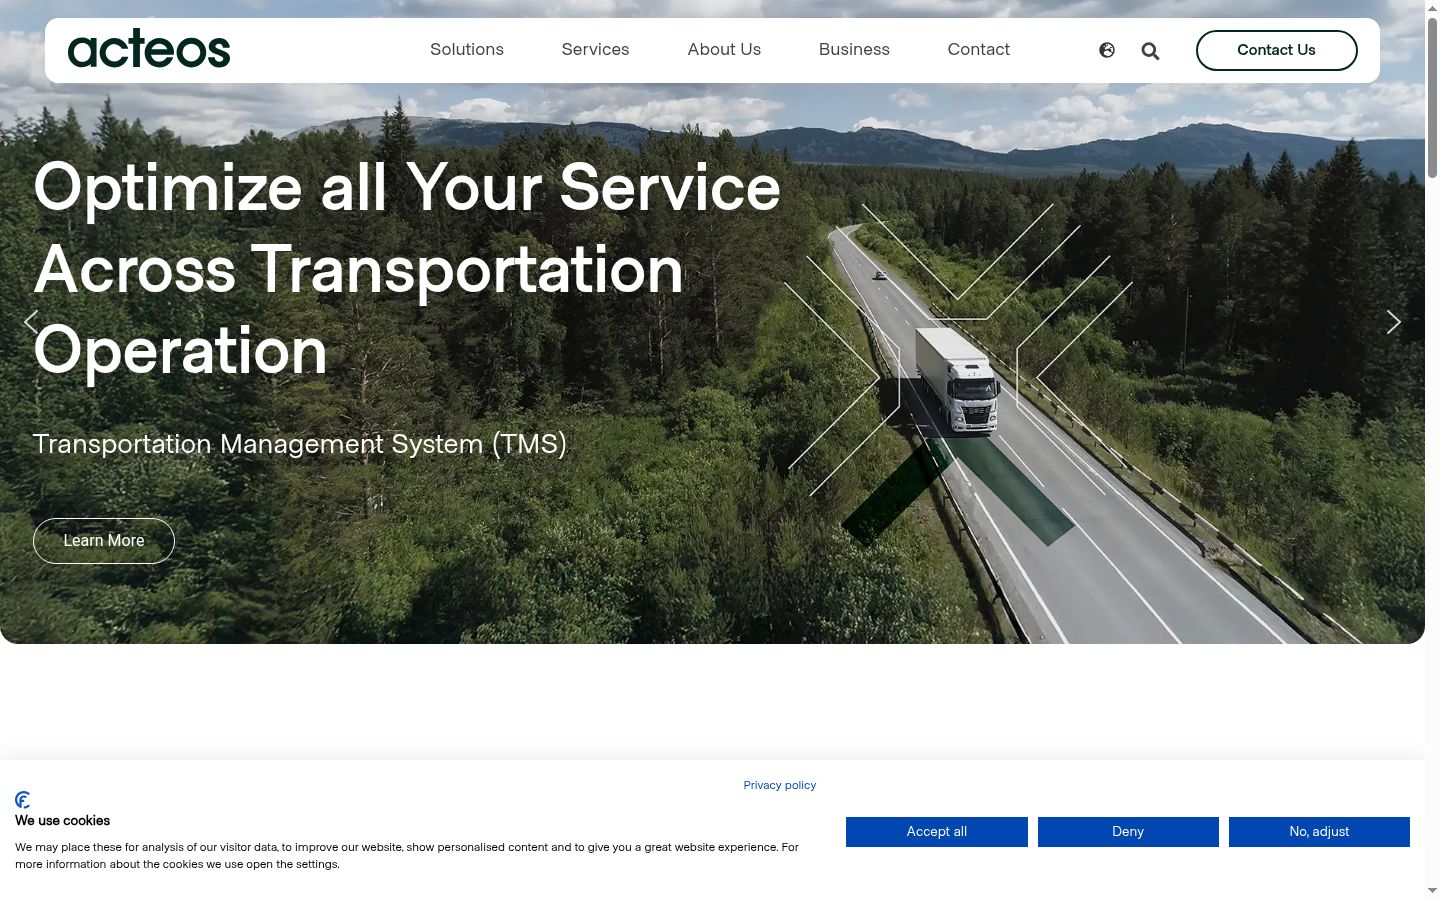Open the About Us menu
The height and width of the screenshot is (900, 1440).
tap(724, 50)
